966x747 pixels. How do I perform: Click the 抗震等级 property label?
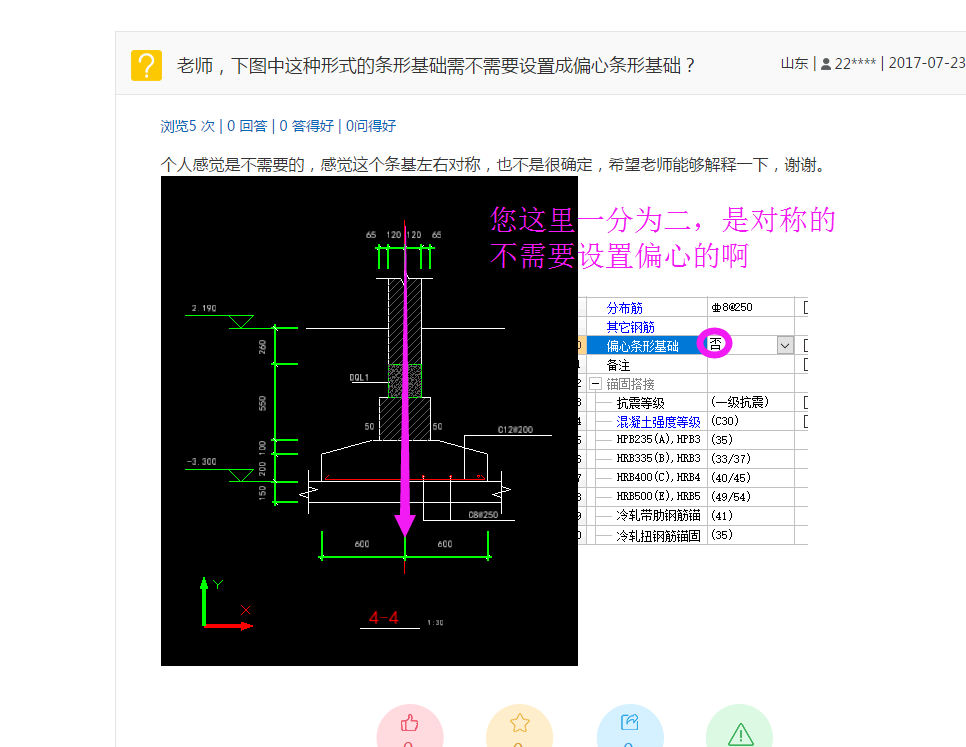[x=640, y=403]
